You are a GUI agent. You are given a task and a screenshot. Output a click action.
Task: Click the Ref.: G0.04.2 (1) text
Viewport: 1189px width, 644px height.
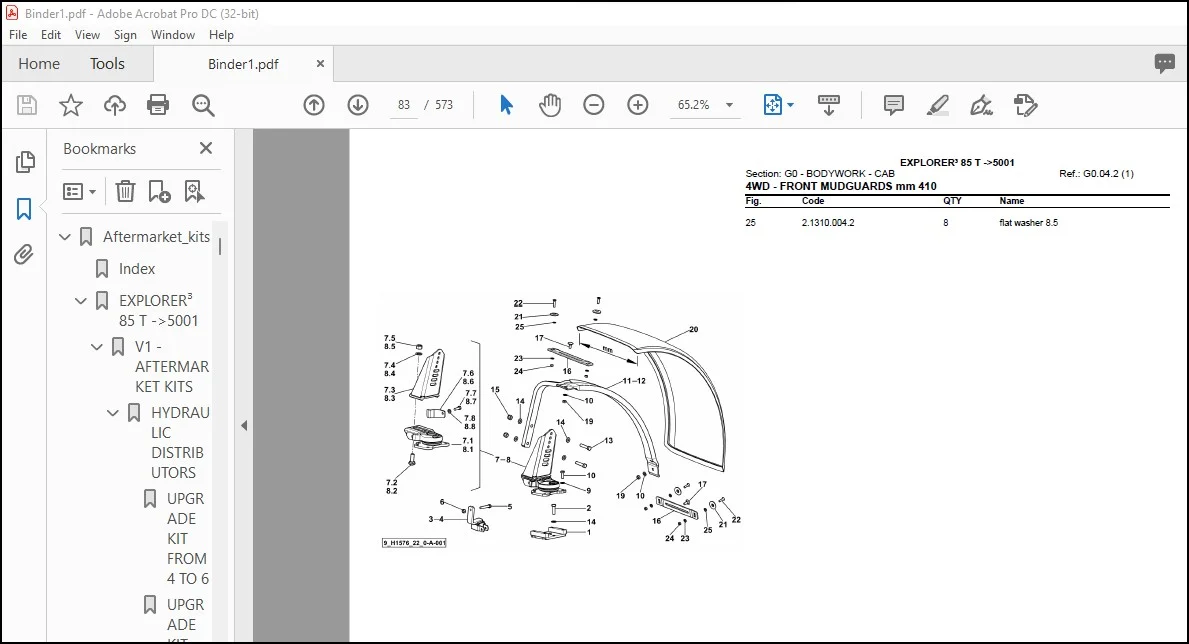click(1096, 174)
